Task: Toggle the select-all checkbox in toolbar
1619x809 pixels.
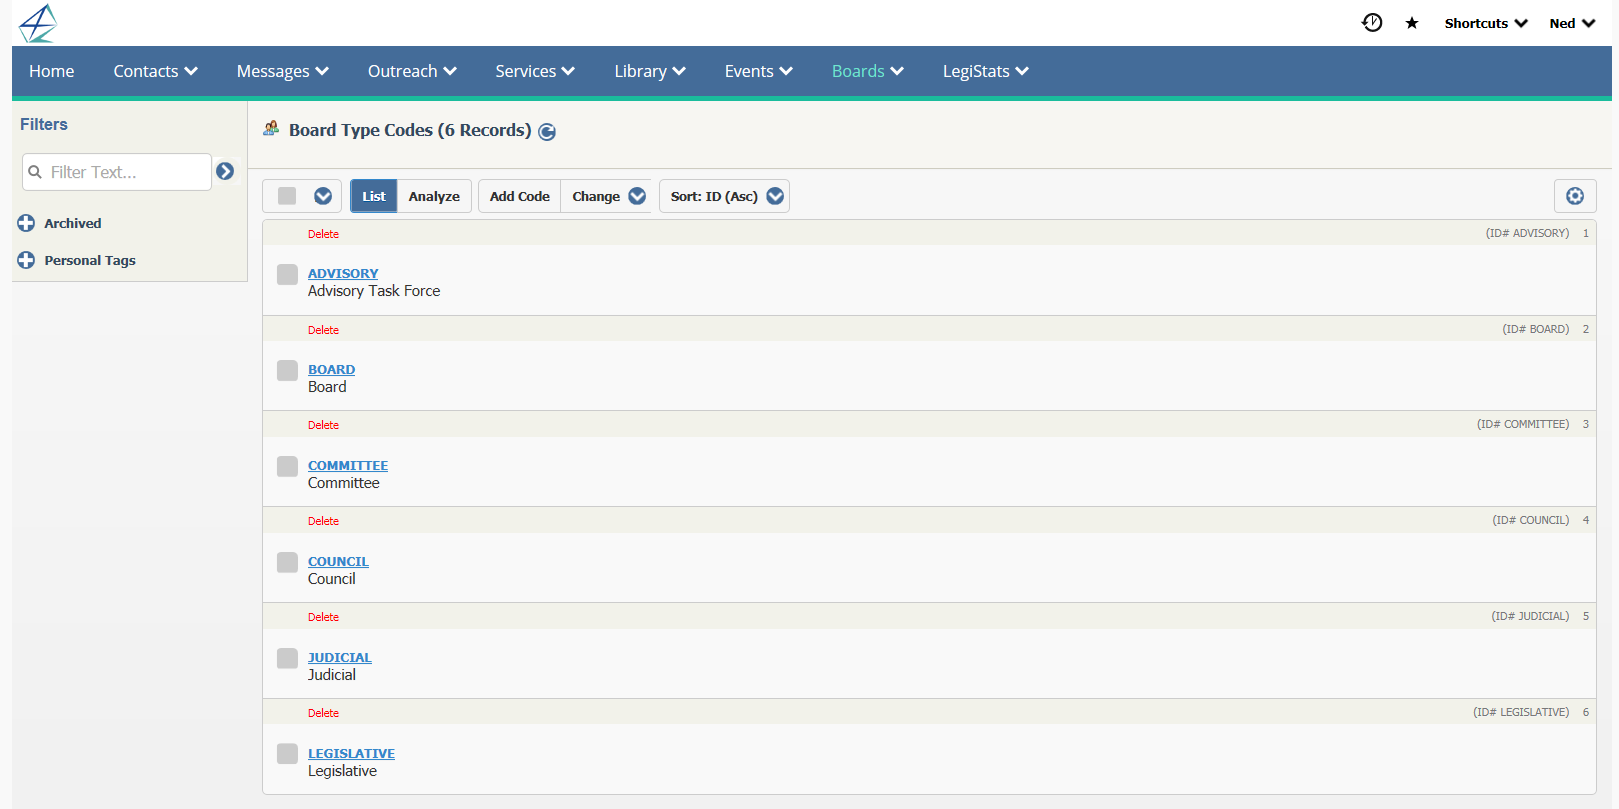Action: [287, 196]
